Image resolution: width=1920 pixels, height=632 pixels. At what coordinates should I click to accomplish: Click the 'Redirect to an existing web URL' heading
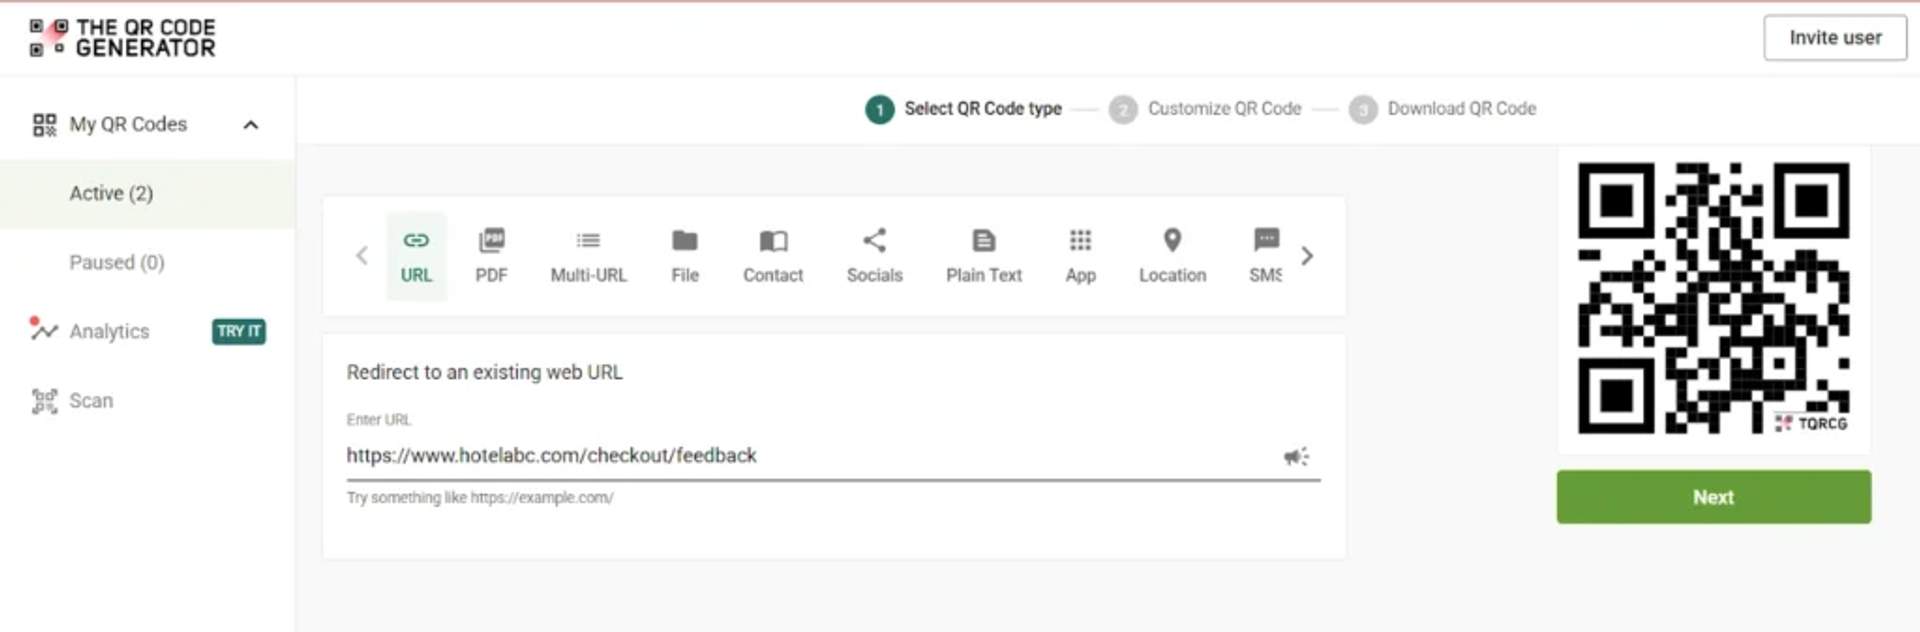(x=484, y=372)
